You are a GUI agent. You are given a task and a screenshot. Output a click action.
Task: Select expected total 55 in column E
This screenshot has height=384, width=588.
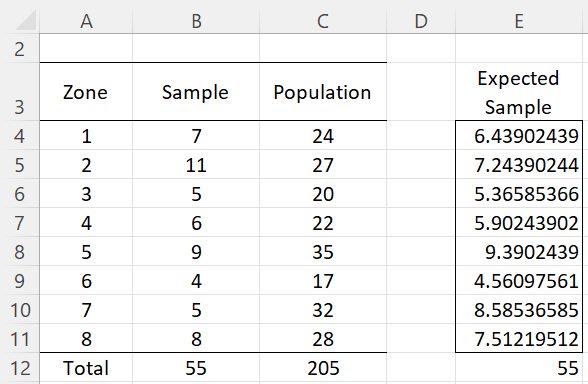click(x=519, y=368)
